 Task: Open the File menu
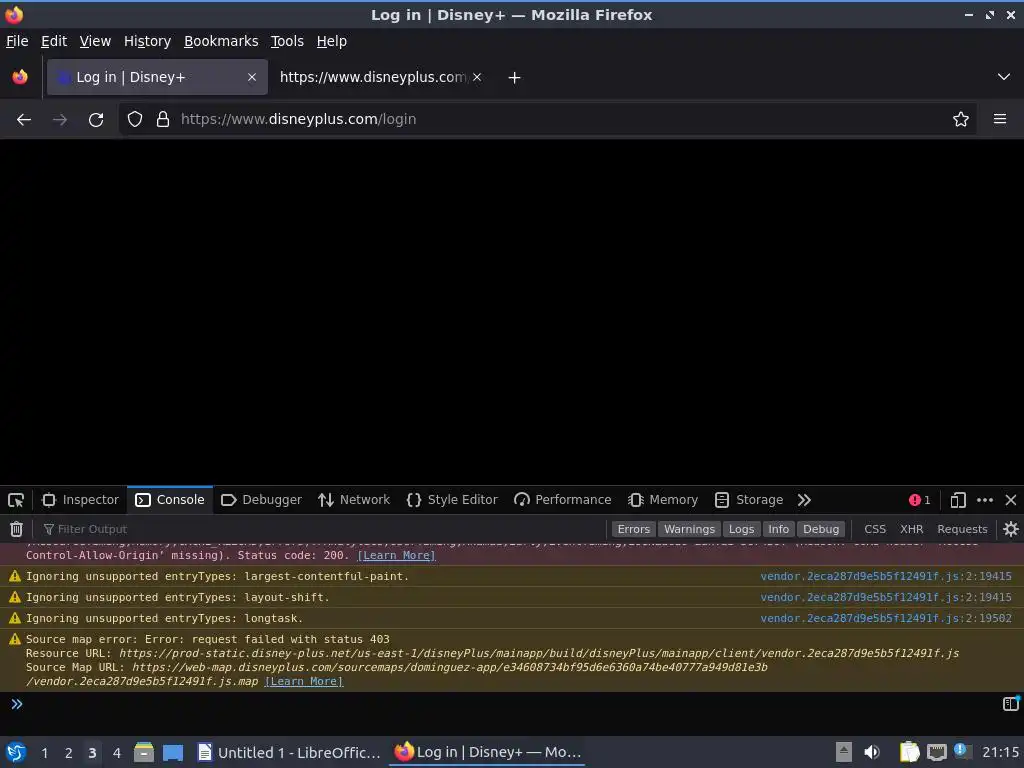click(17, 41)
